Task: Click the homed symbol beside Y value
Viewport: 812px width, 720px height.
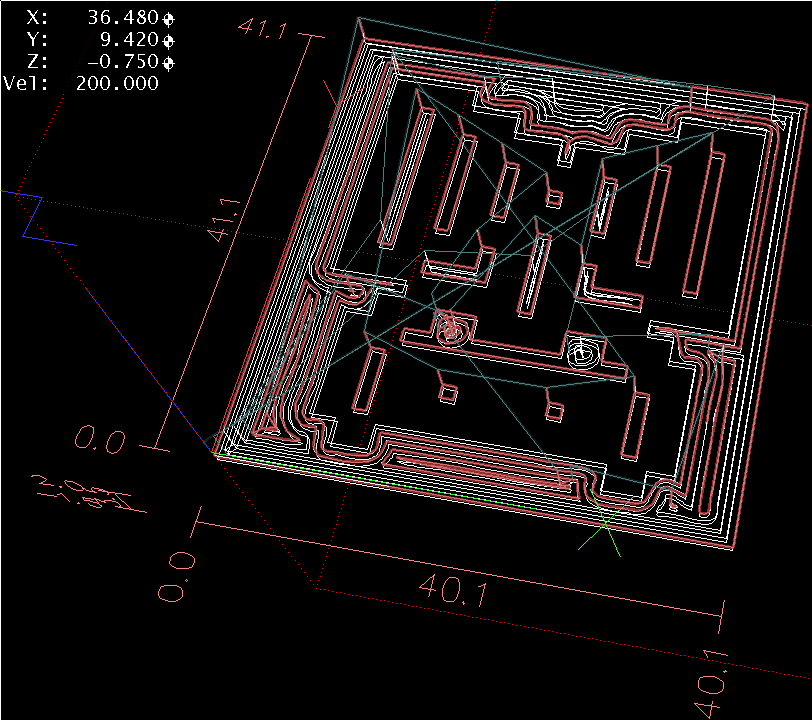Action: click(169, 41)
